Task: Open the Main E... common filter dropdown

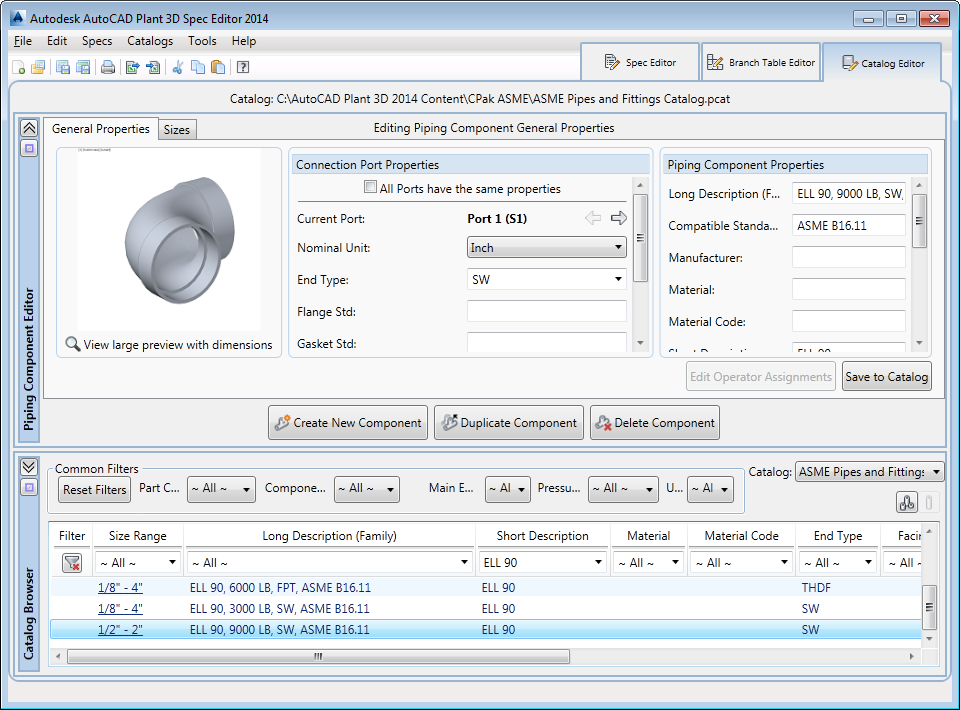Action: (508, 489)
